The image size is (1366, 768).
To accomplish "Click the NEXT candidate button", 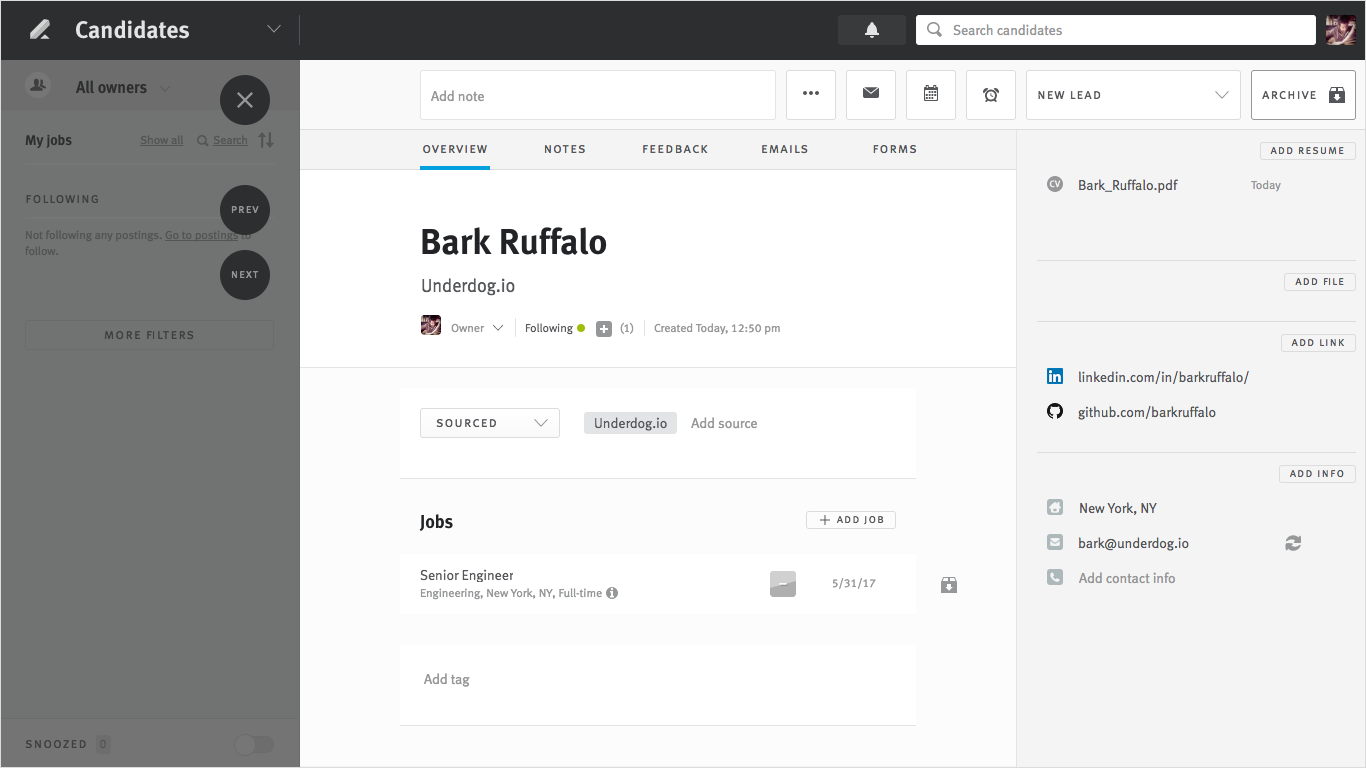I will [x=245, y=275].
